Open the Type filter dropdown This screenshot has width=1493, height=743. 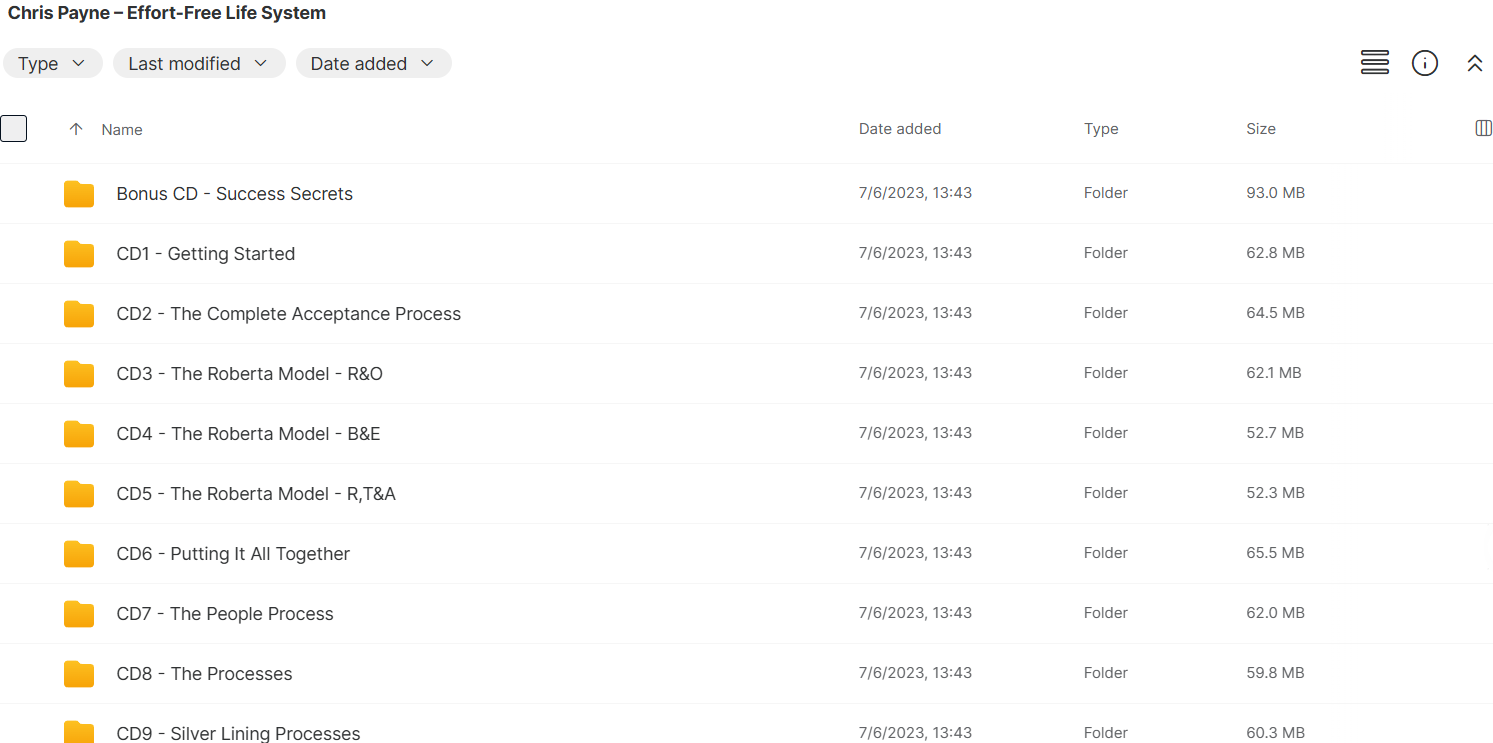[x=53, y=63]
